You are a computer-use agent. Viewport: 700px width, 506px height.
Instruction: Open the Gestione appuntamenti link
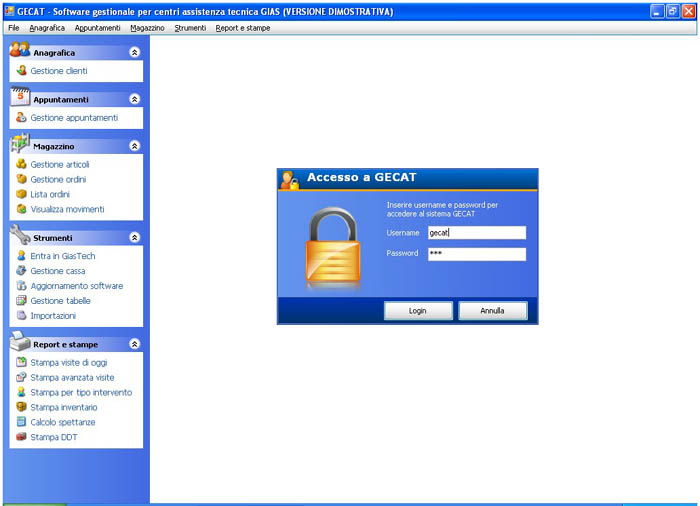pyautogui.click(x=74, y=117)
